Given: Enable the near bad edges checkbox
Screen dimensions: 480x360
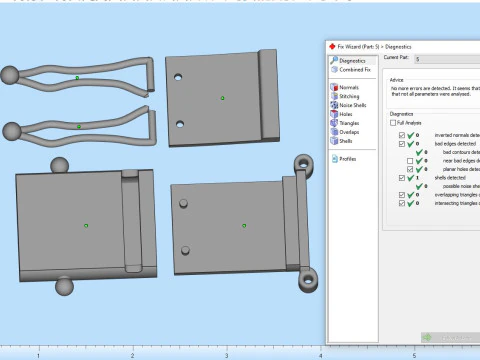Looking at the screenshot, I should 410,161.
